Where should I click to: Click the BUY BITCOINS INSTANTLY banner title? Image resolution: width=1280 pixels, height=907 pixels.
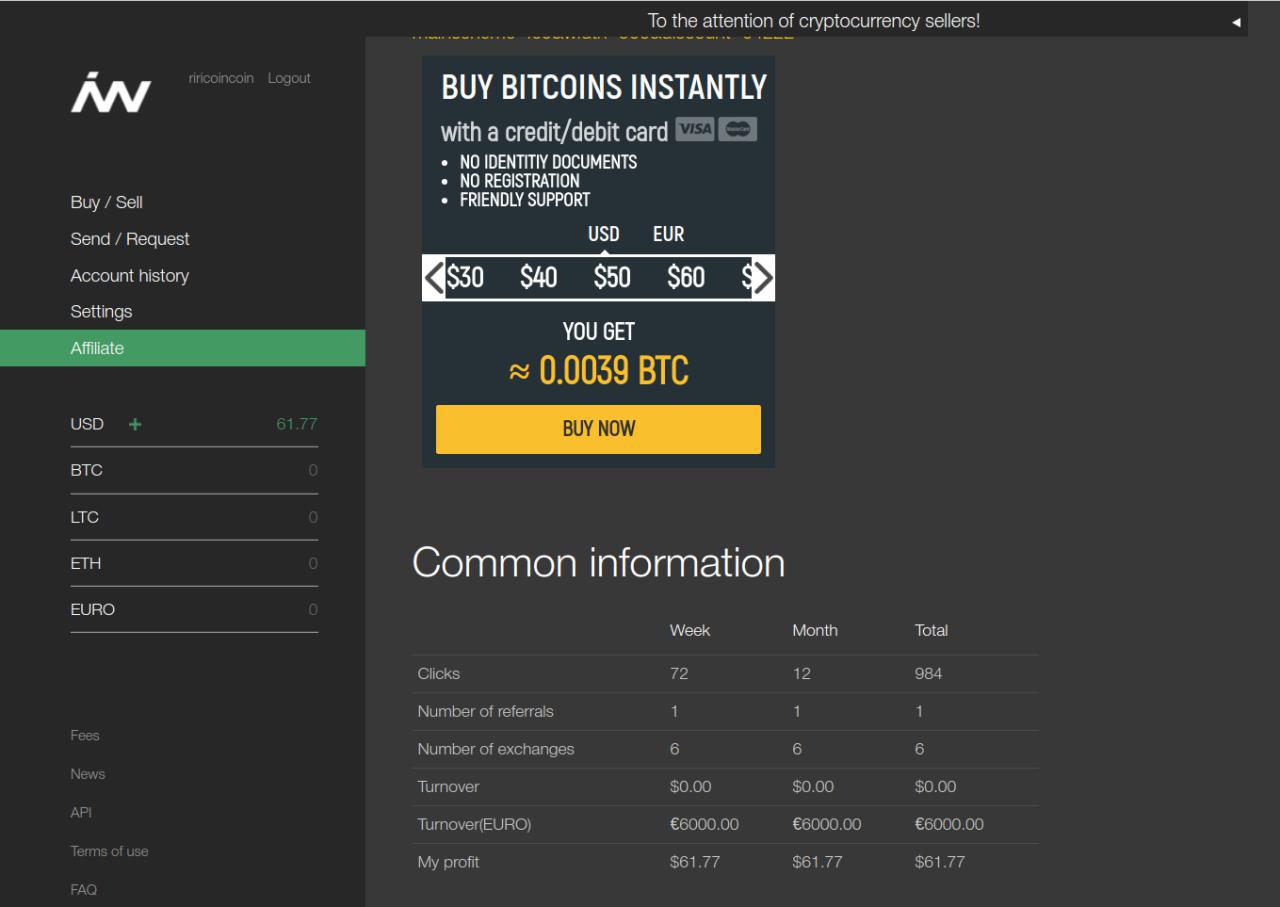604,88
